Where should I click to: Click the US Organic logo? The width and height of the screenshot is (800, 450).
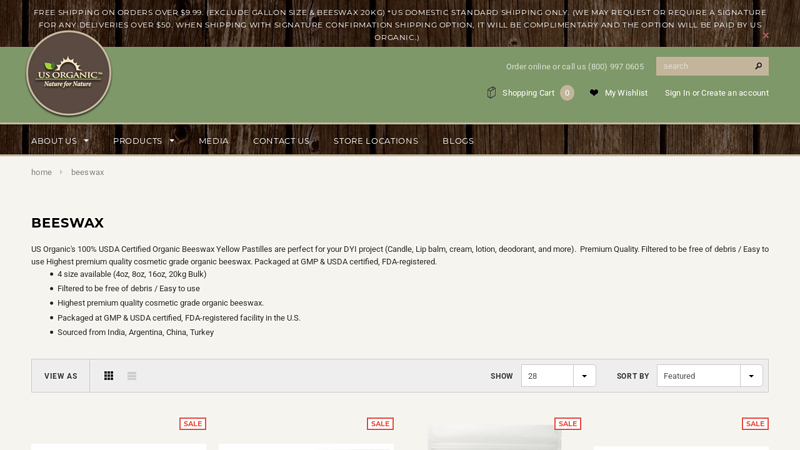68,73
